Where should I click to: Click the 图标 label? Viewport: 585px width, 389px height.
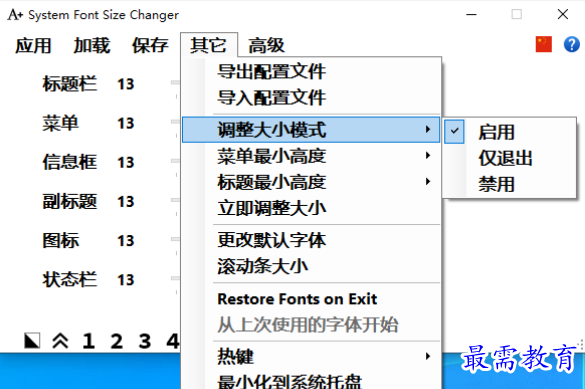[60, 240]
